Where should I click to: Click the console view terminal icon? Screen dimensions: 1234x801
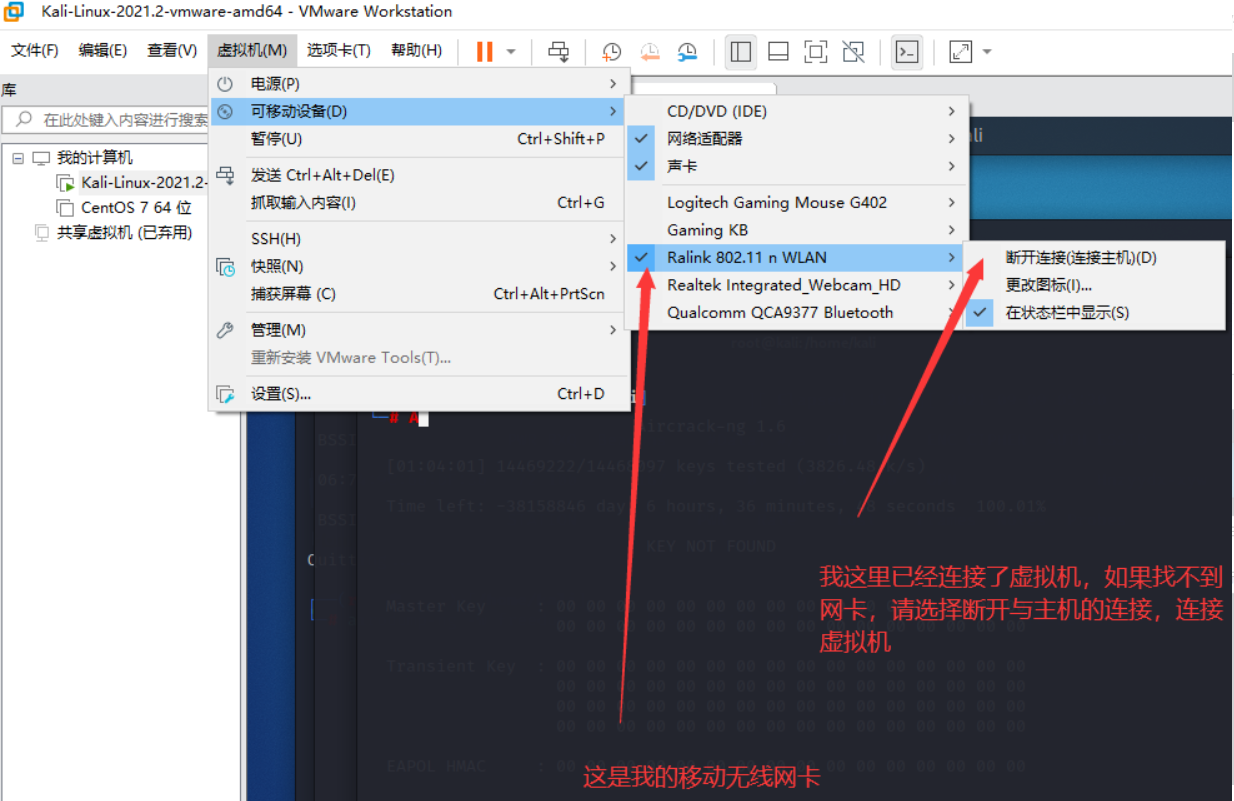click(x=906, y=51)
